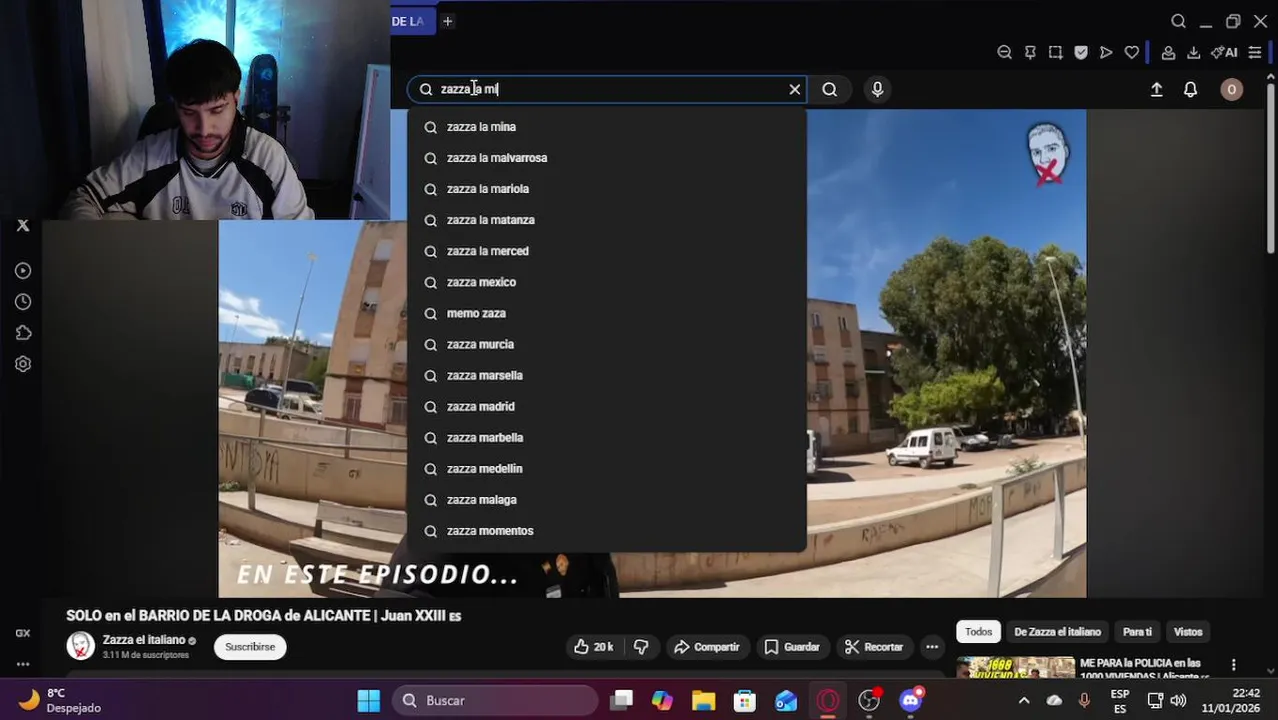The width and height of the screenshot is (1278, 720).
Task: Open sidebar three-dots menu
Action: click(x=23, y=664)
